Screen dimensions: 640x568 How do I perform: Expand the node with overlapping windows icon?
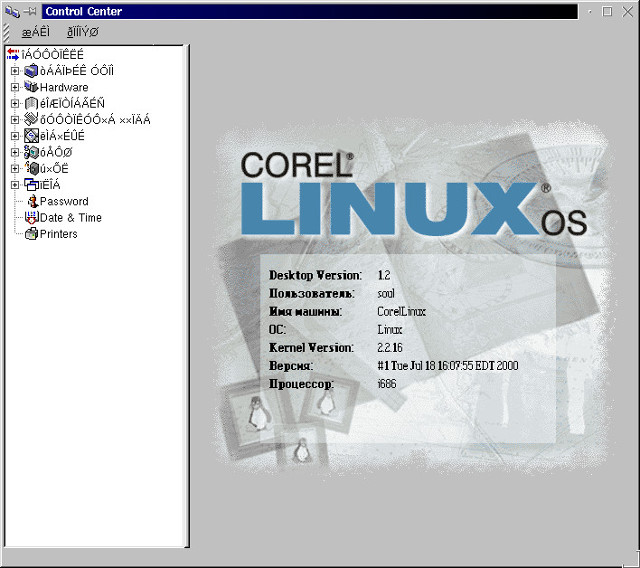15,185
